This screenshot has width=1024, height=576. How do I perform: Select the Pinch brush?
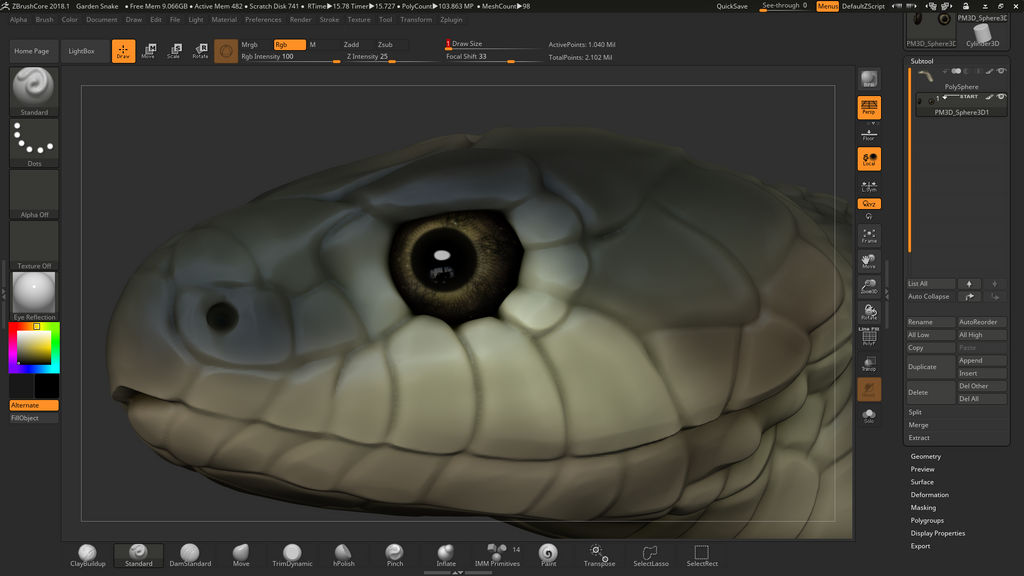point(394,555)
